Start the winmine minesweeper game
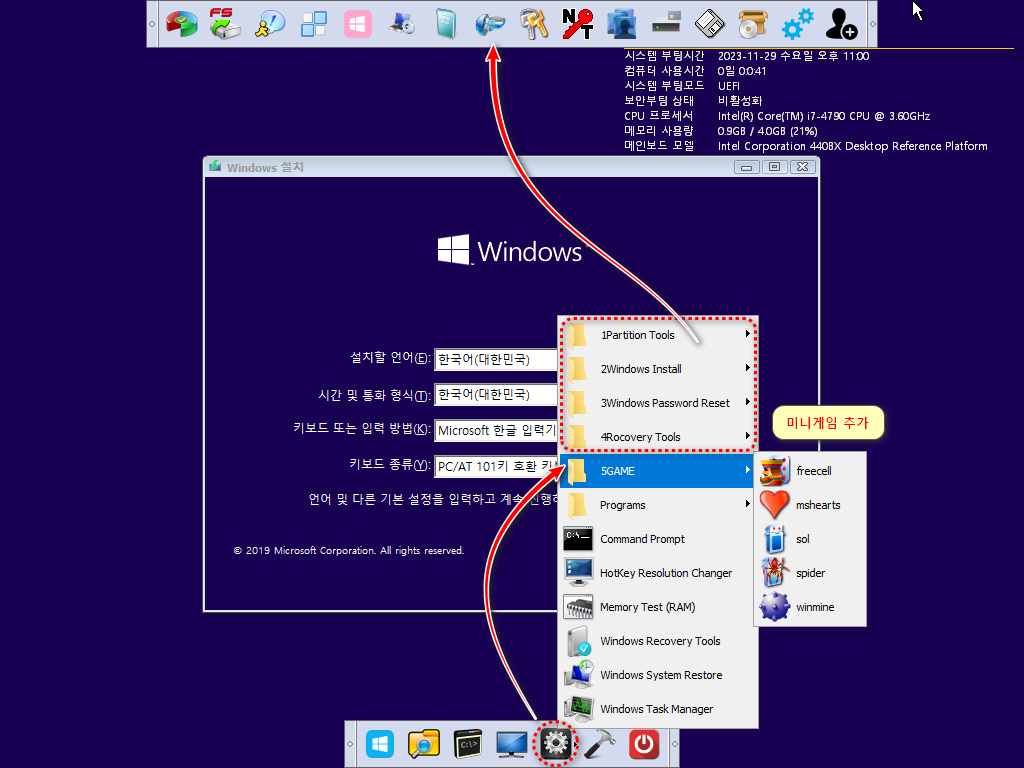Screen dimensions: 1024x768 [810, 607]
